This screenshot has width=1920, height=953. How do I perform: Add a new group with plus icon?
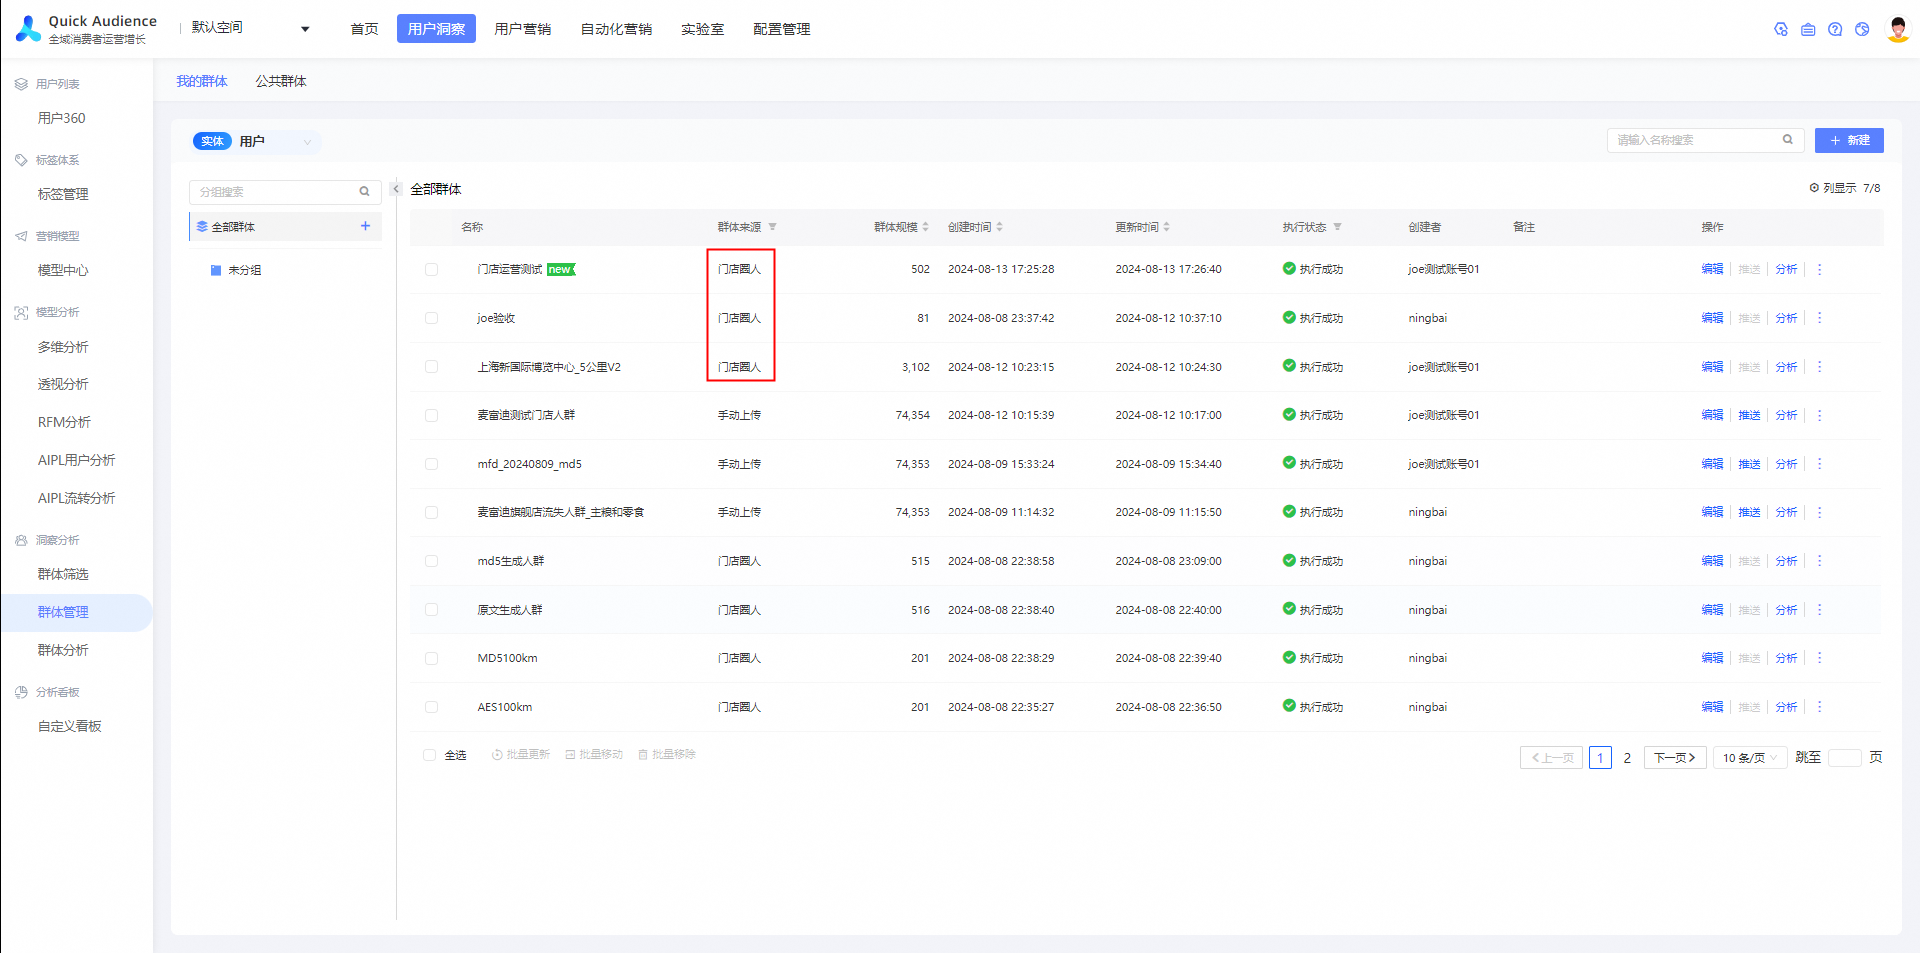click(x=365, y=226)
